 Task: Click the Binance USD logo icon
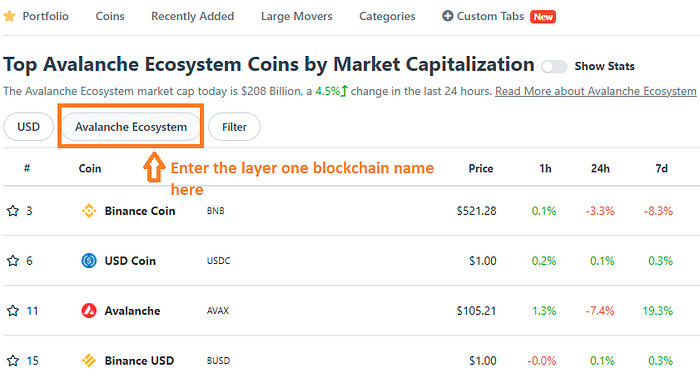tap(89, 360)
